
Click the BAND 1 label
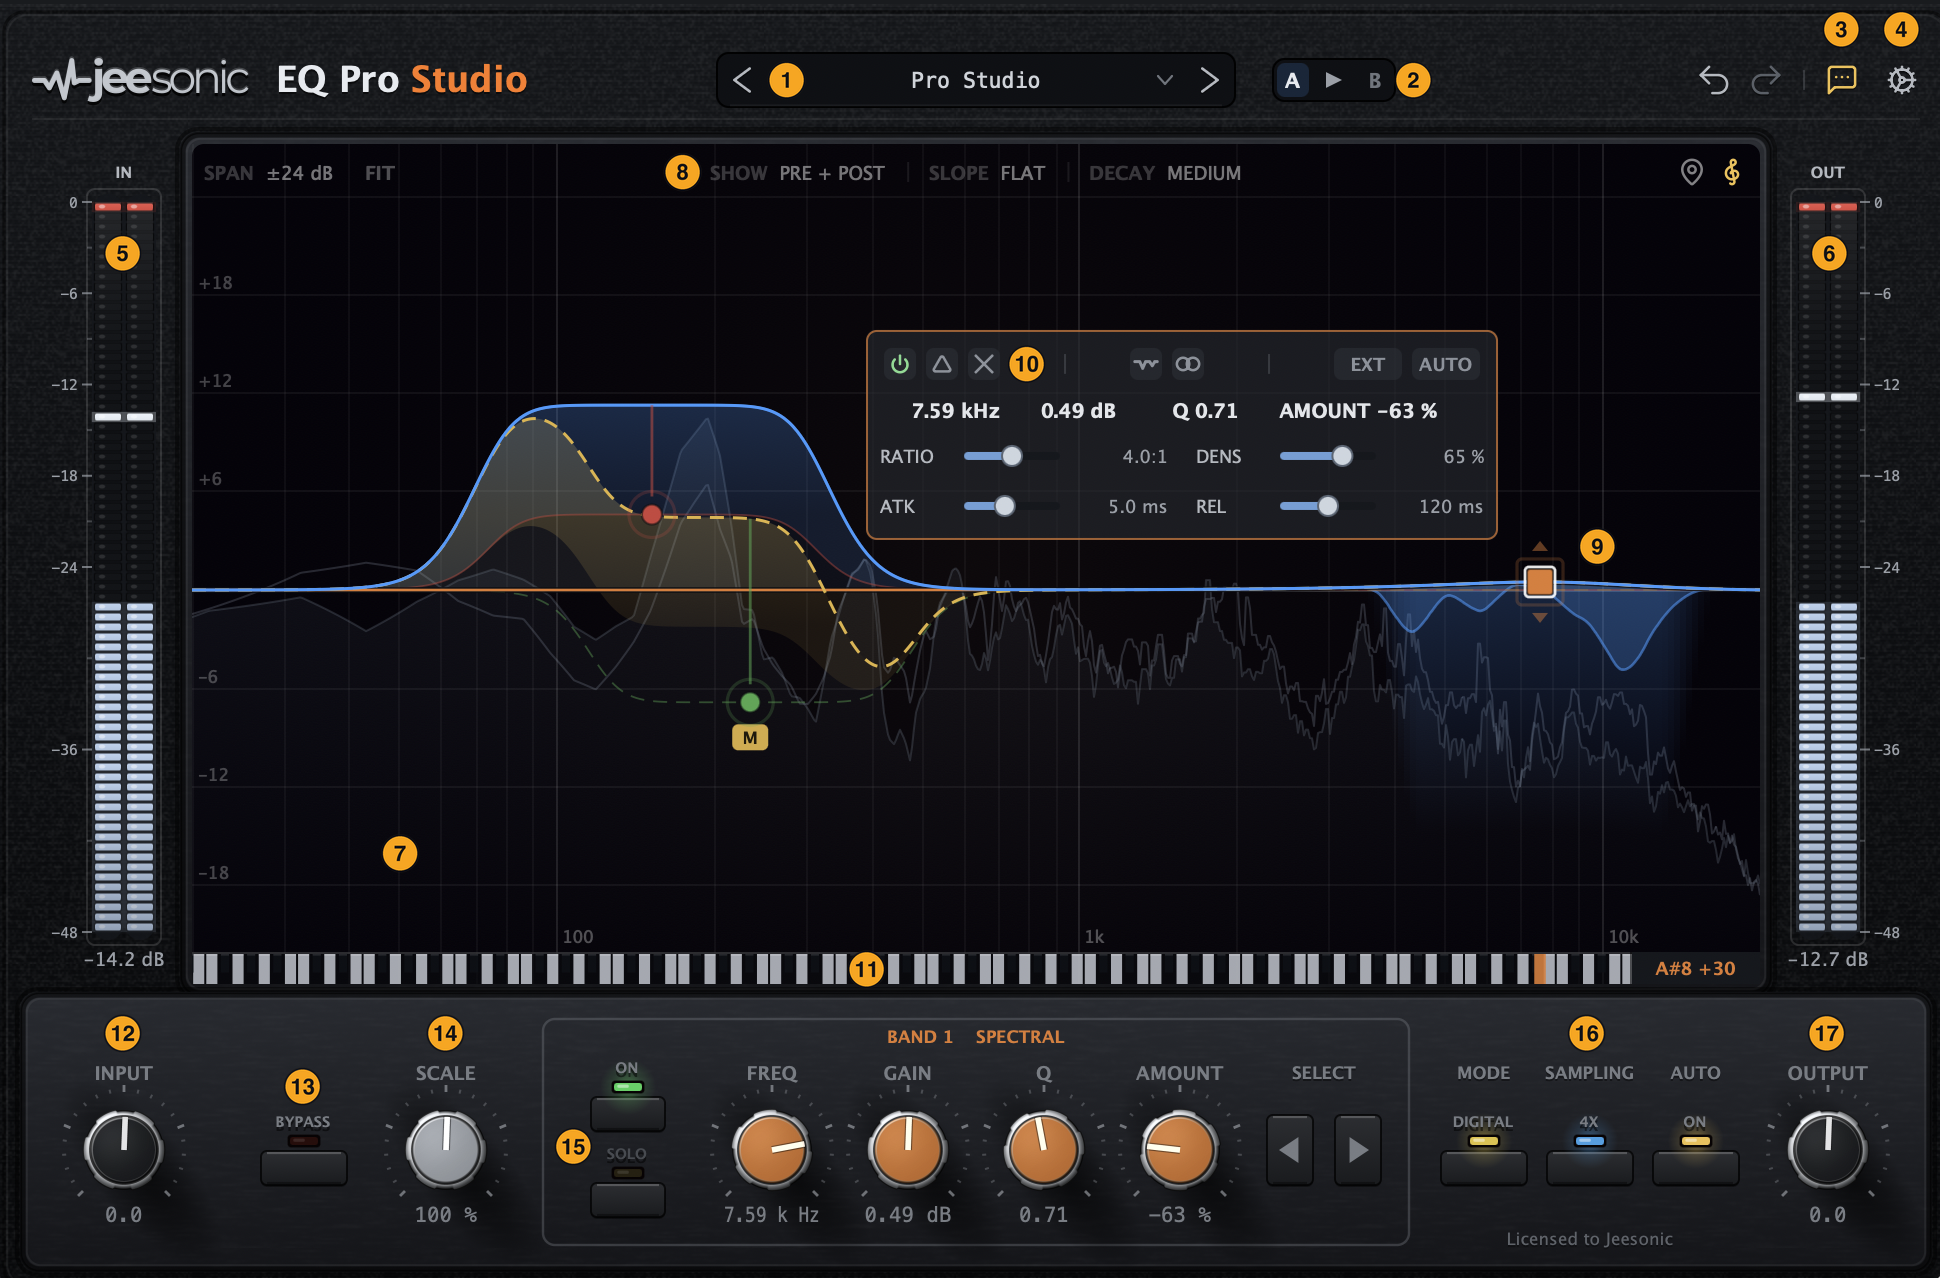tap(919, 1037)
